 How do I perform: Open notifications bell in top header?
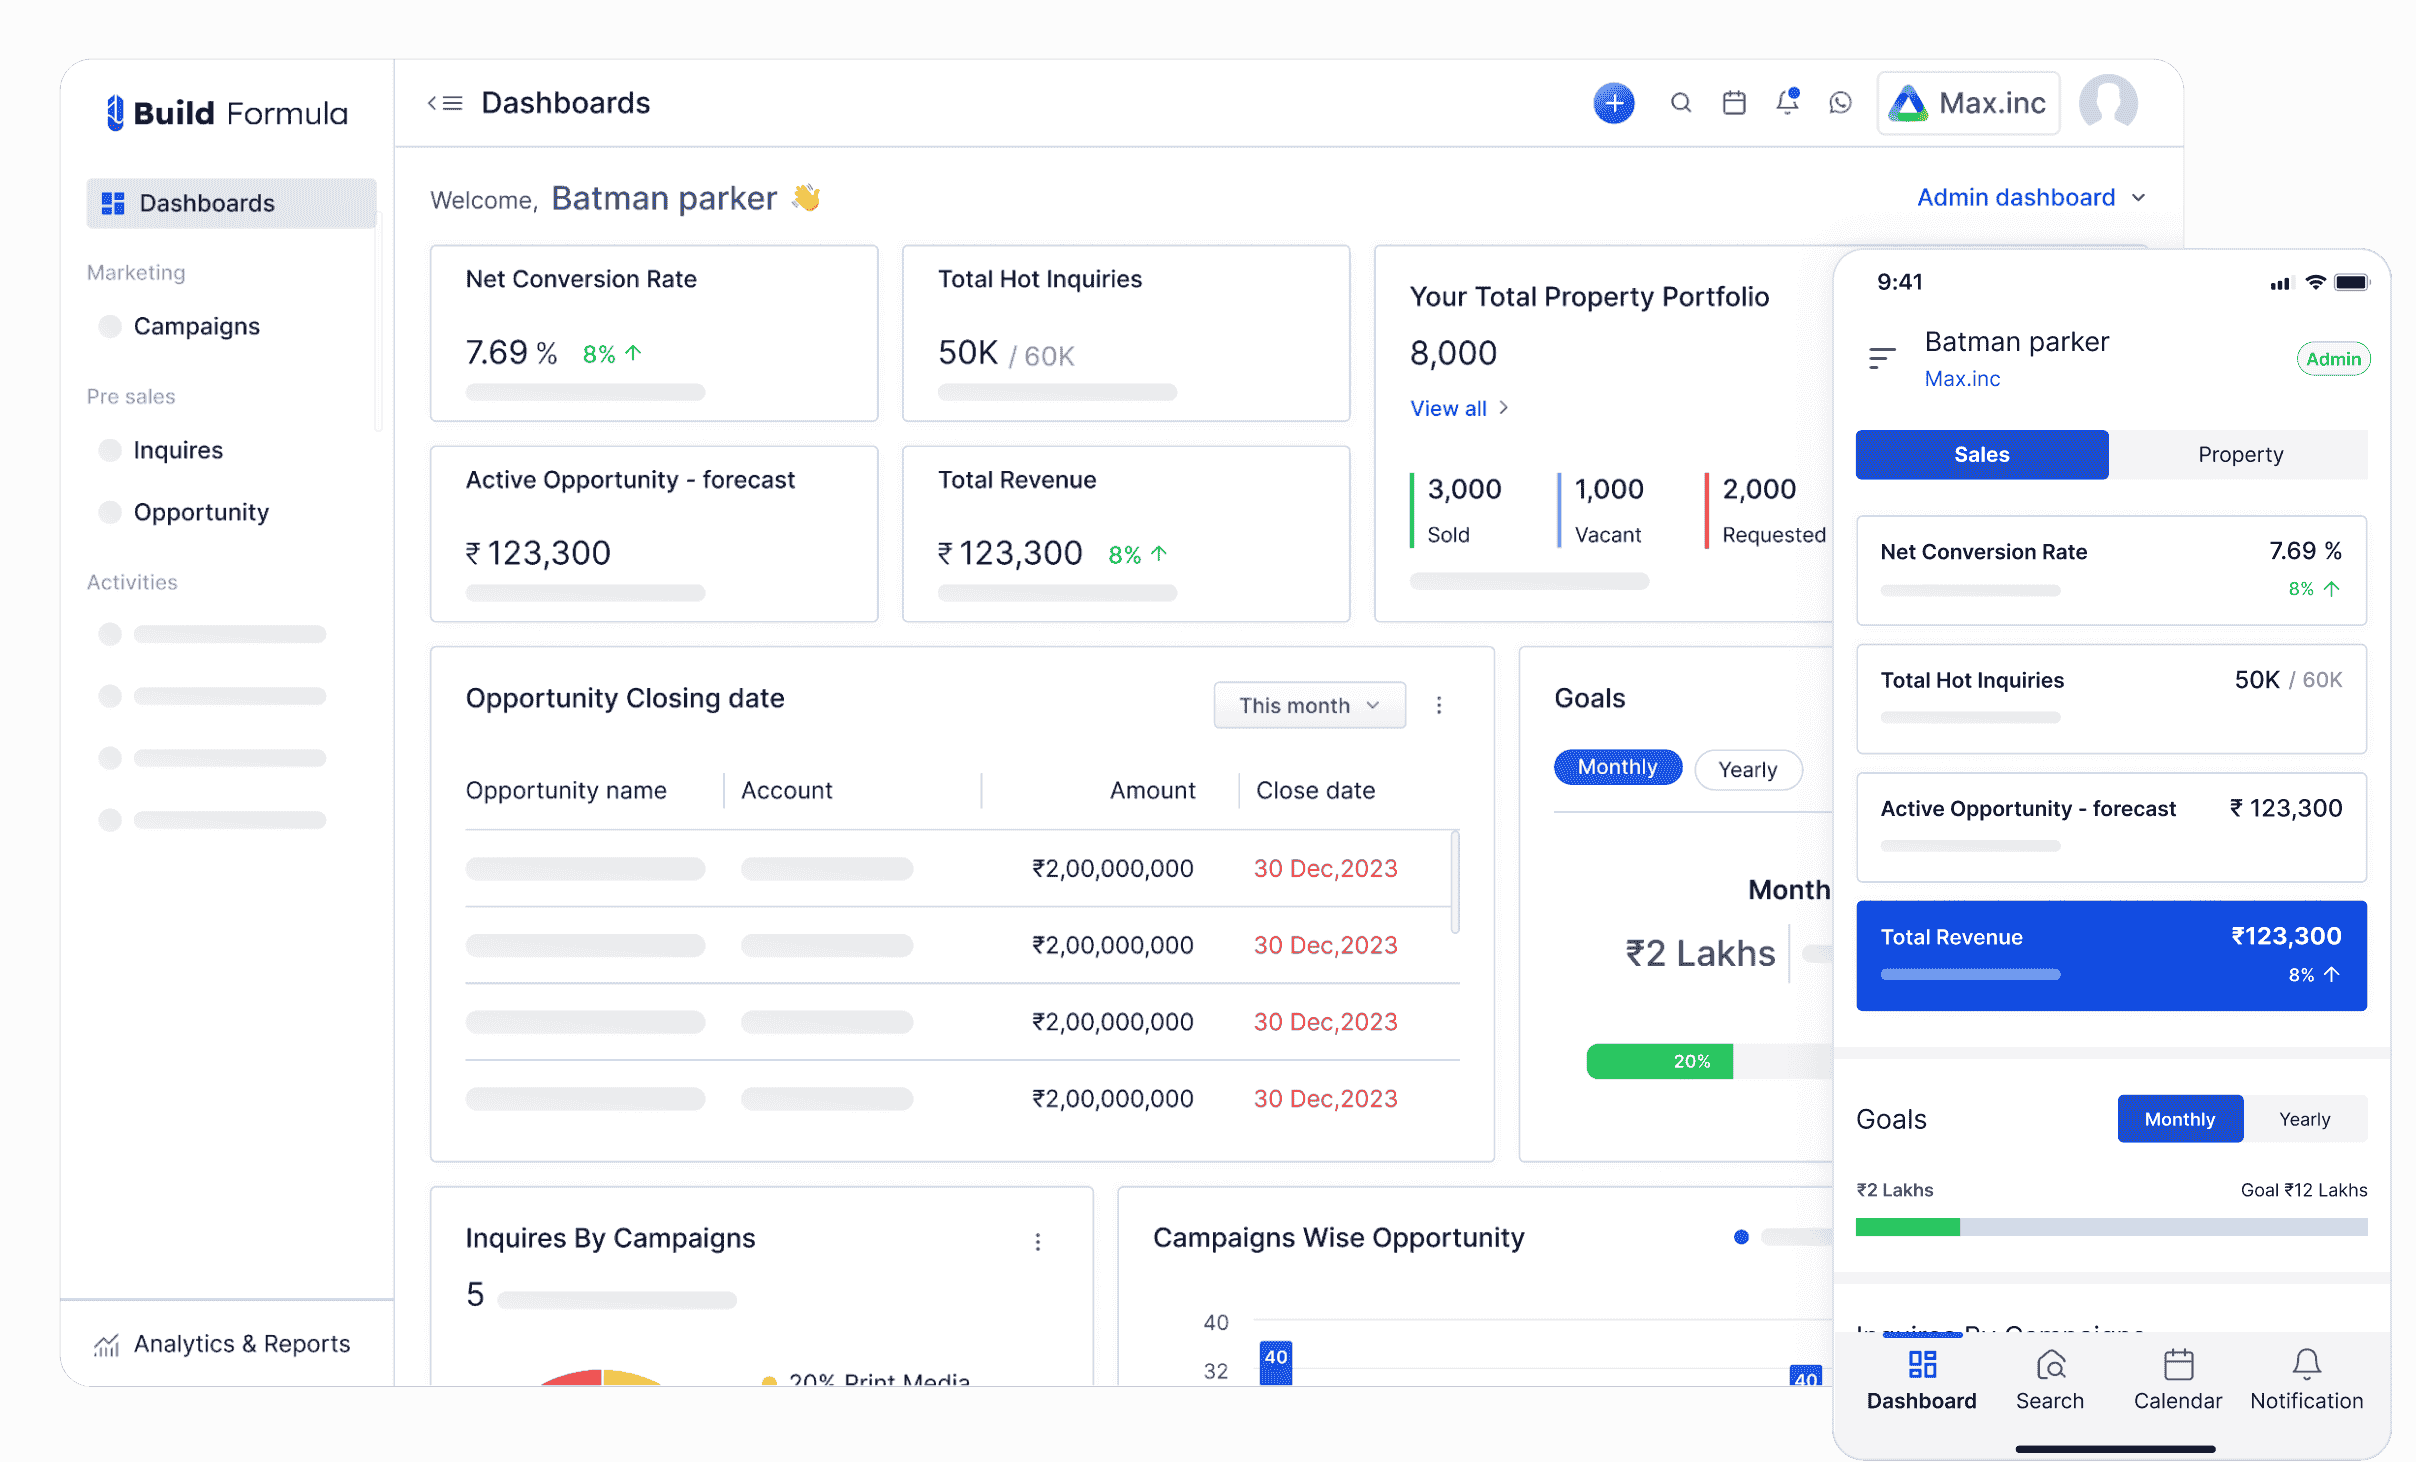pos(1787,103)
